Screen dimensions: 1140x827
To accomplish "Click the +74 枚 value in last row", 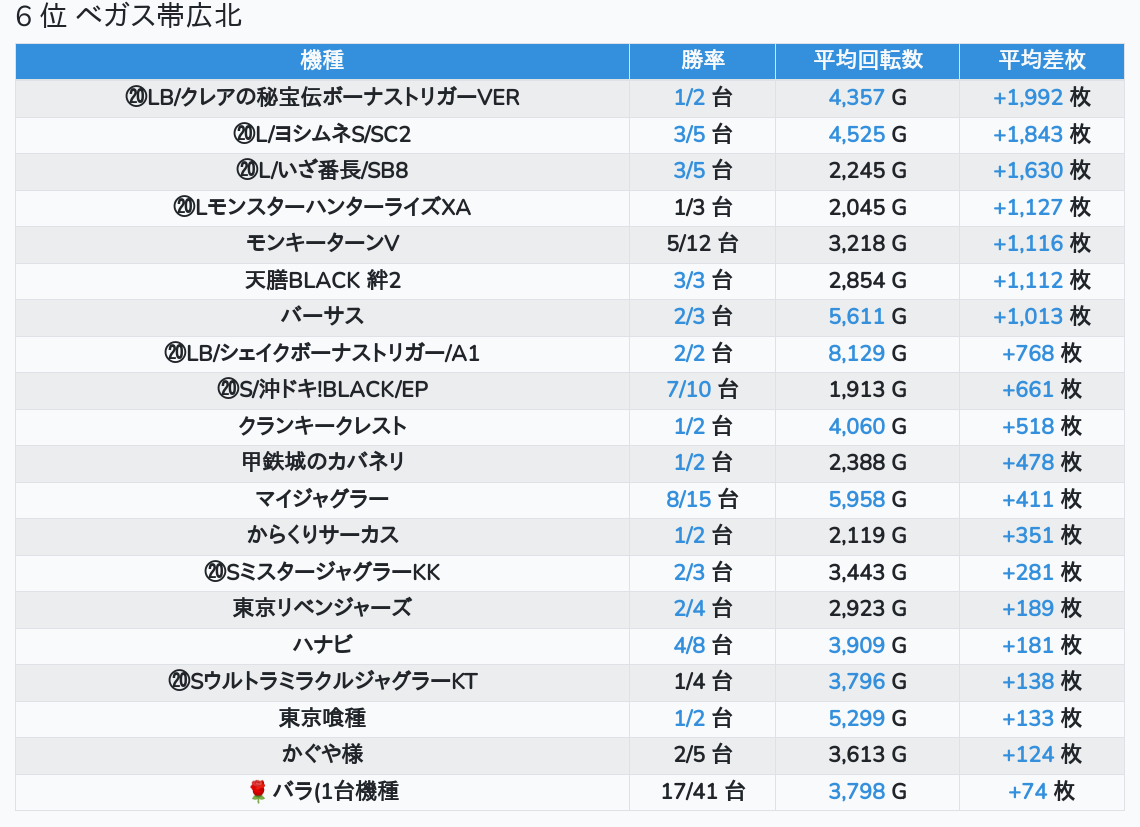I will tap(1041, 792).
